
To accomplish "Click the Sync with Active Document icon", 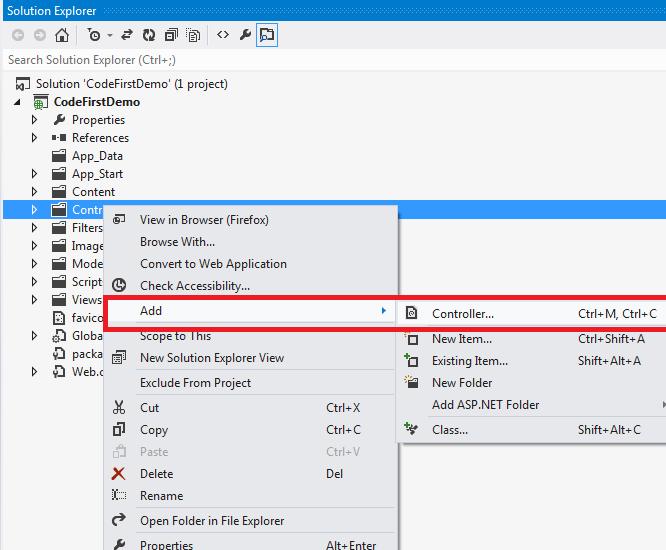I will click(x=127, y=35).
